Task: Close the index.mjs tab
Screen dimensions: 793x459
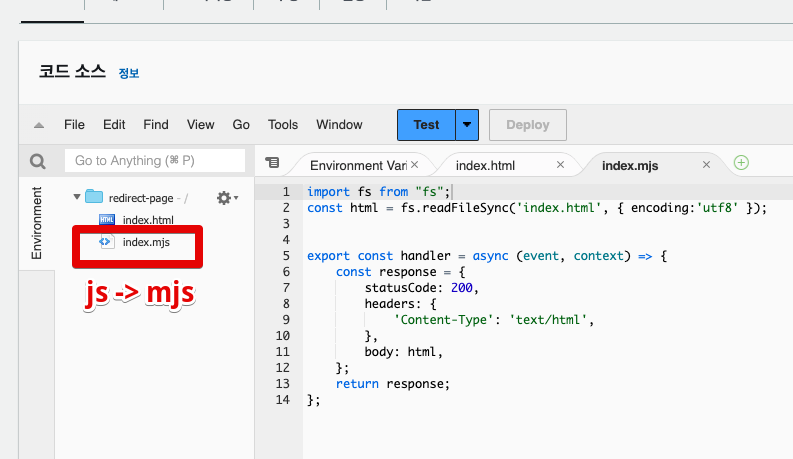Action: point(707,165)
